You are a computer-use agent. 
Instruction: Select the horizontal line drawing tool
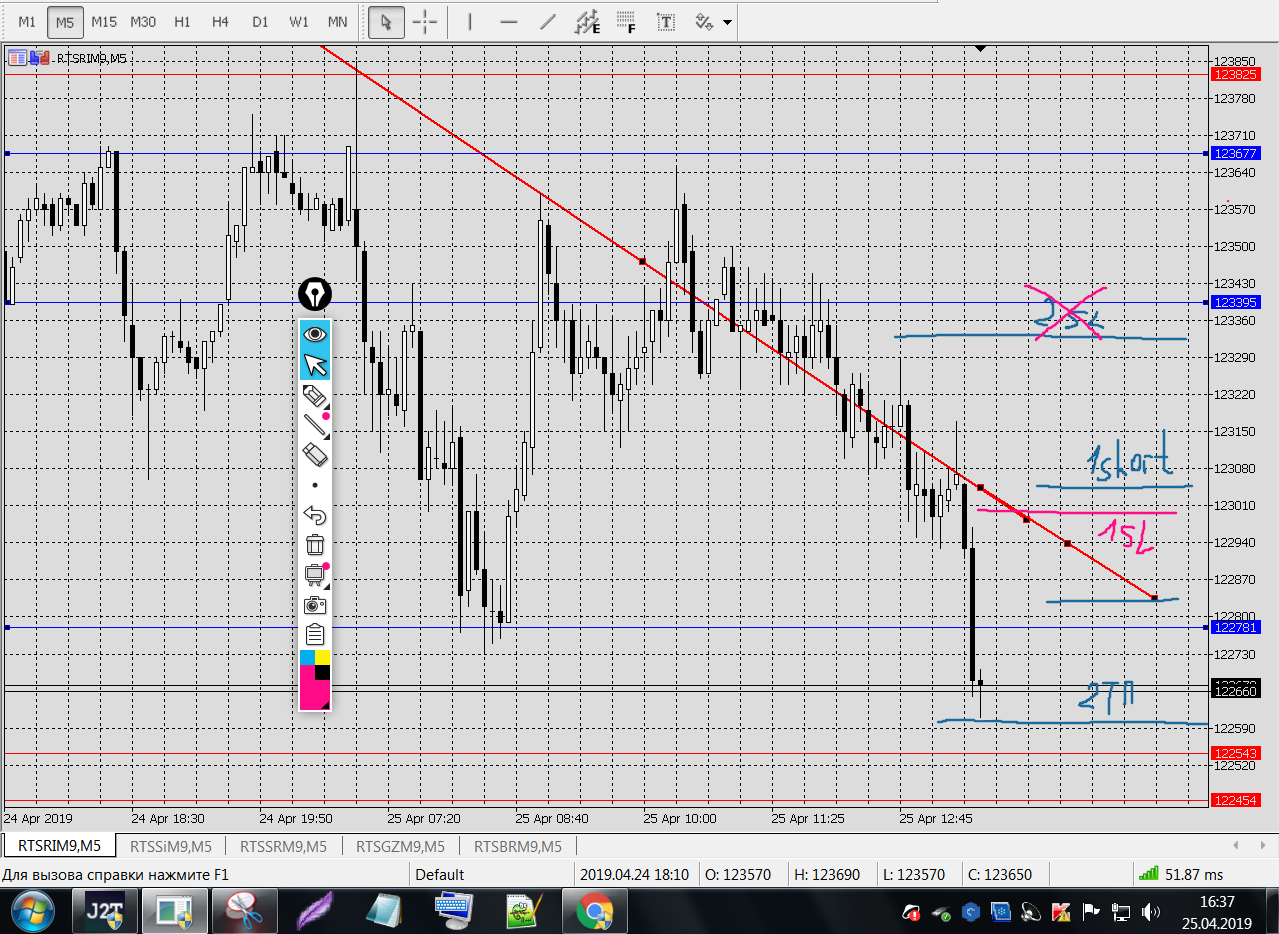pyautogui.click(x=508, y=21)
